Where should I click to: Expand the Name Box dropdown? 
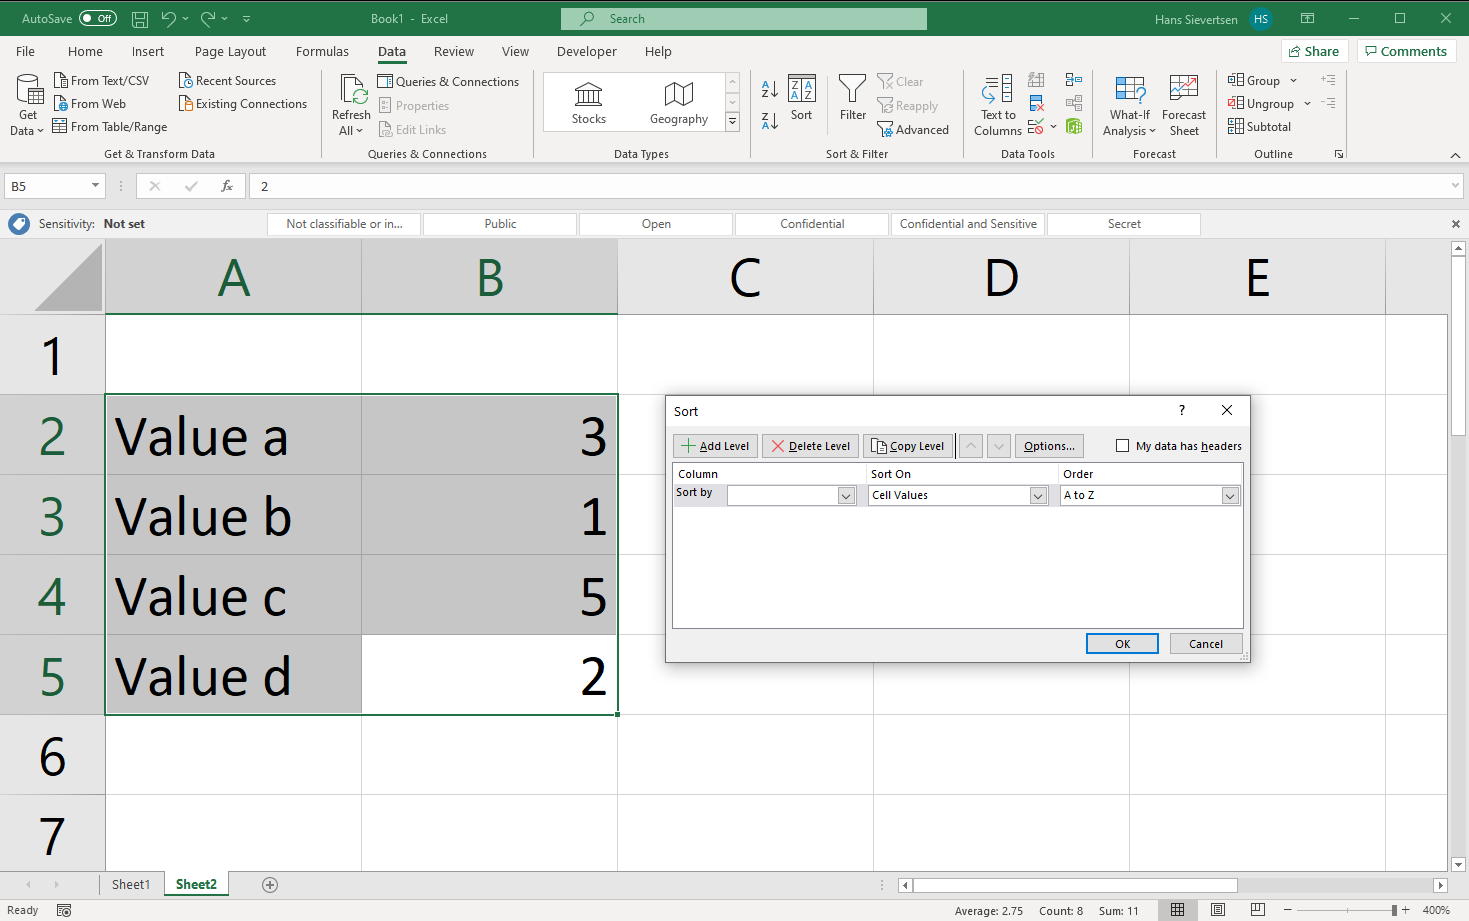[95, 186]
